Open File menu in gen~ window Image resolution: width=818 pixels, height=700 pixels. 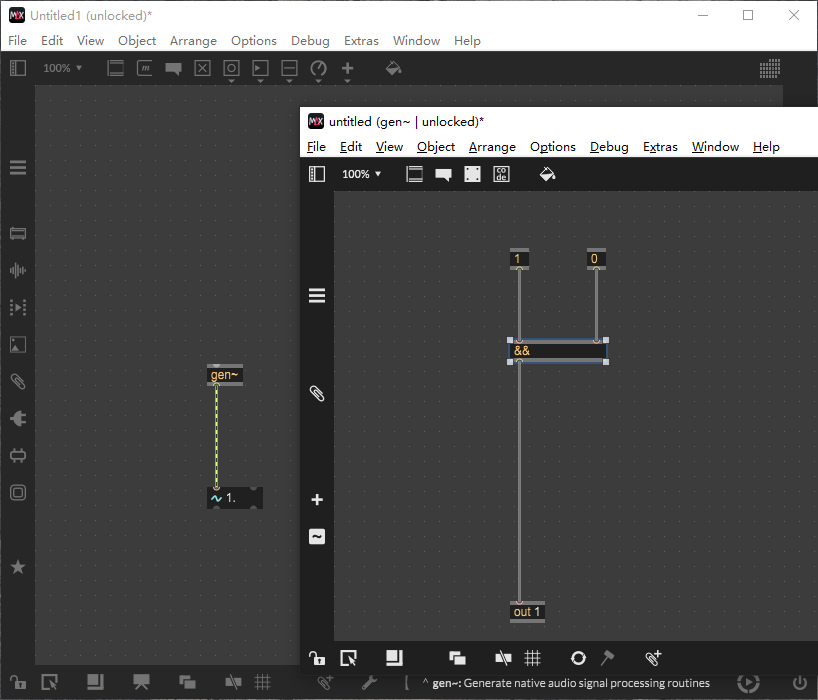tap(316, 147)
